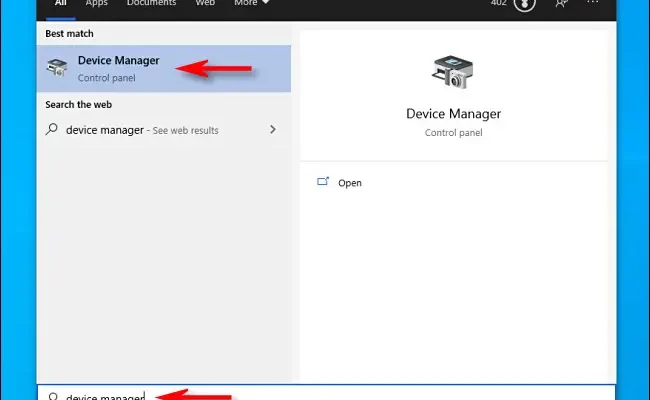Click the Open action icon

(x=323, y=182)
